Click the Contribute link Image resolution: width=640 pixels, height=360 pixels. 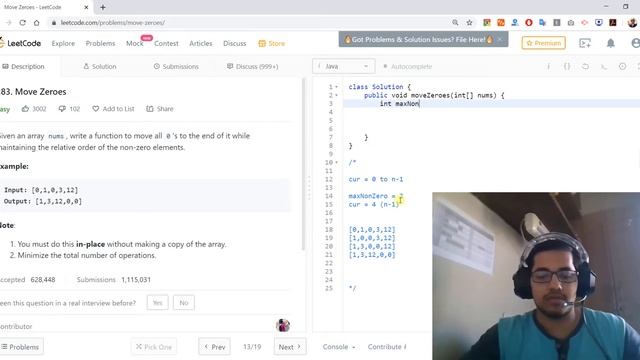coord(387,347)
